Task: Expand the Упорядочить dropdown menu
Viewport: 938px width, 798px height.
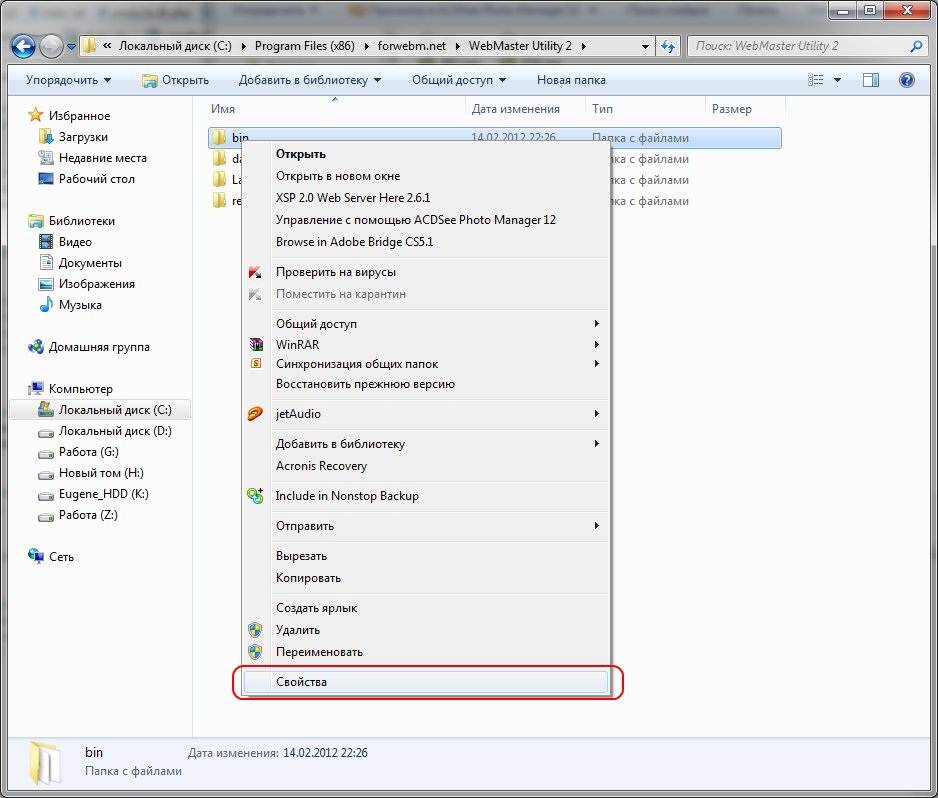Action: coord(68,80)
